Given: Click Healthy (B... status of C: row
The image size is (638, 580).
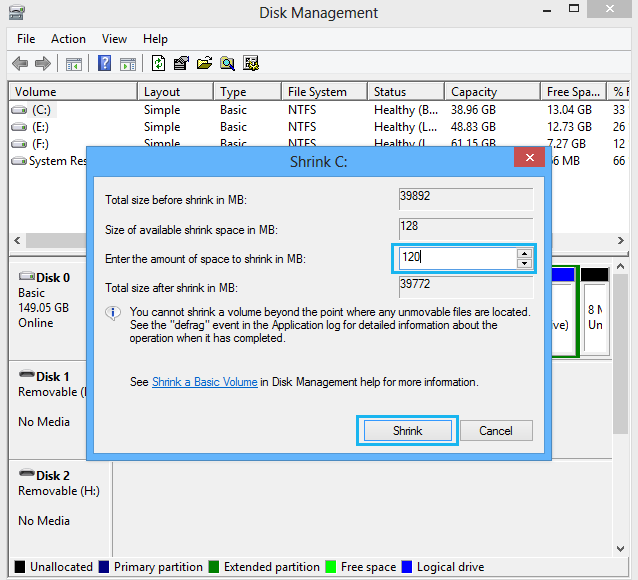Looking at the screenshot, I should [x=406, y=110].
